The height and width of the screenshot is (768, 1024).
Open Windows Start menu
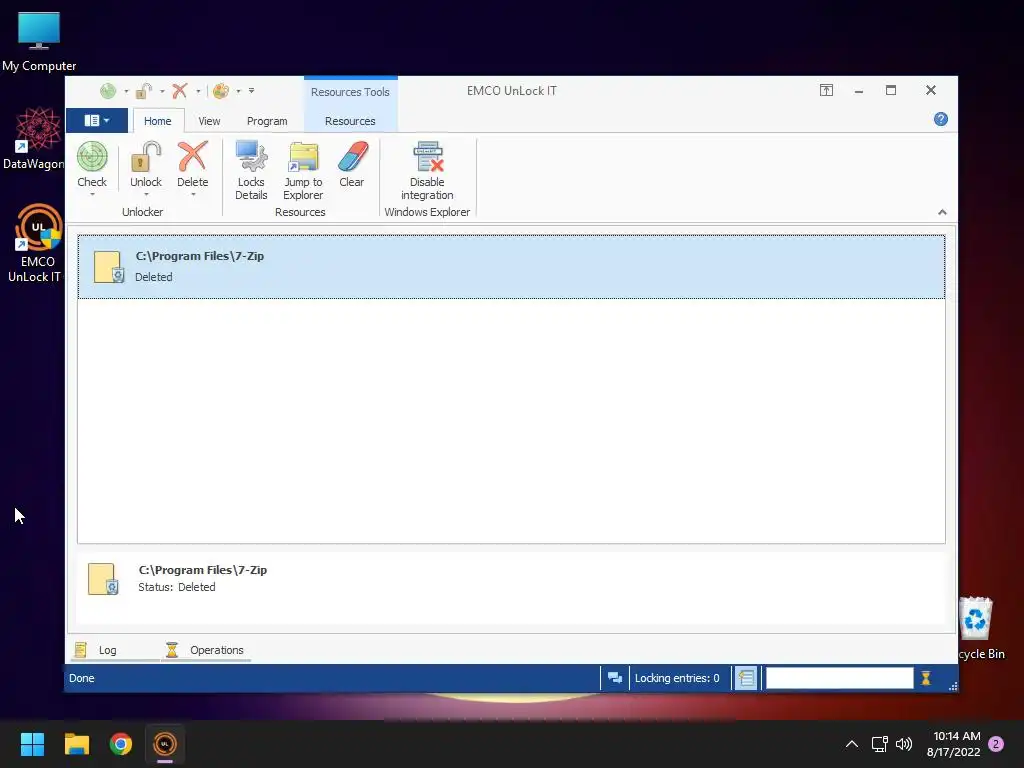point(32,744)
